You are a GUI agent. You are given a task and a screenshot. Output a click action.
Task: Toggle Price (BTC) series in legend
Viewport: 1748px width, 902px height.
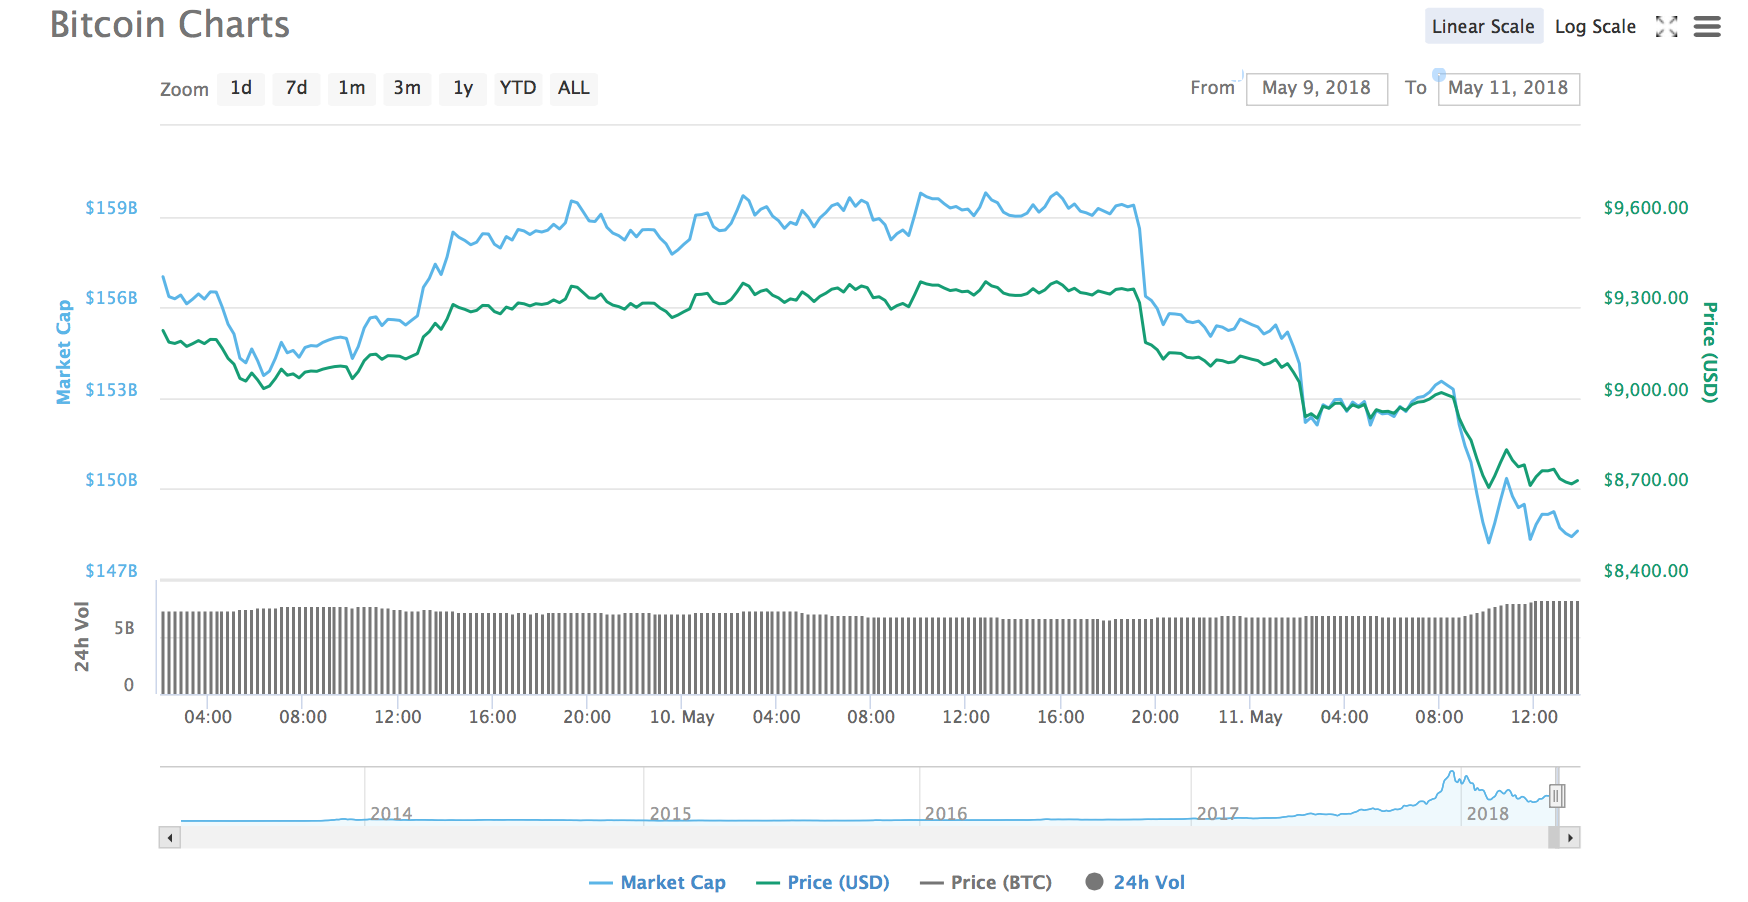point(985,882)
